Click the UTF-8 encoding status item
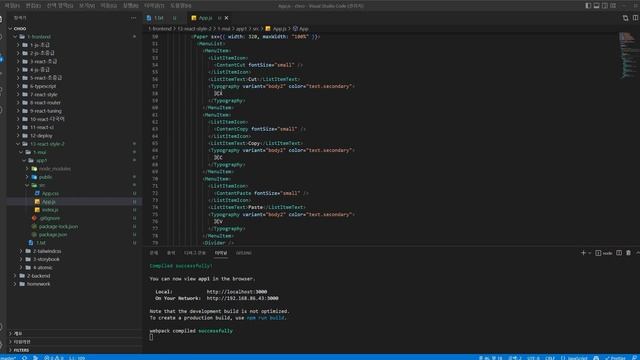The height and width of the screenshot is (360, 640). (533, 358)
